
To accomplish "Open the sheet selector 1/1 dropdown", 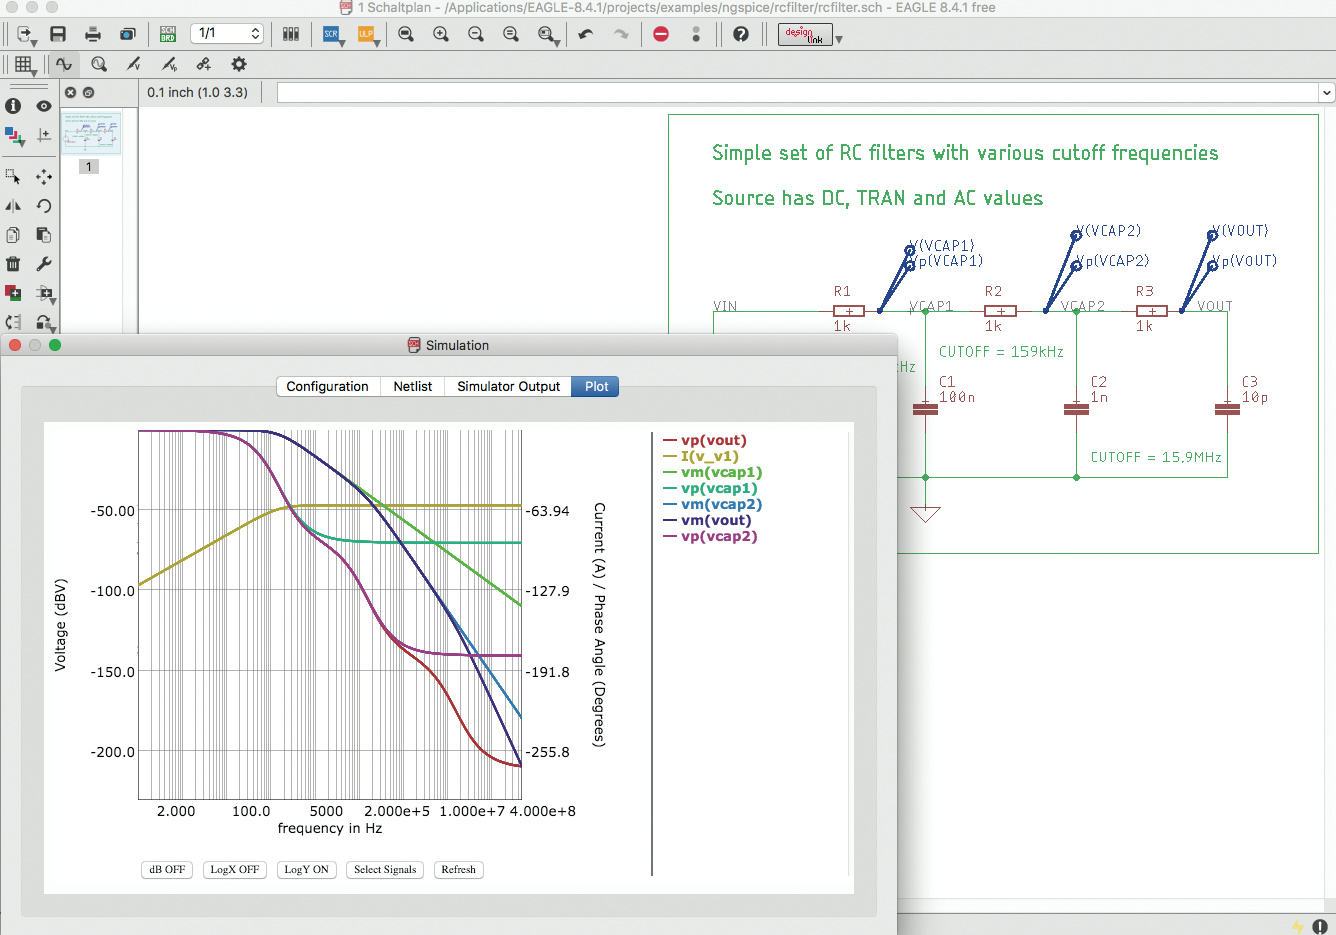I will pos(227,34).
